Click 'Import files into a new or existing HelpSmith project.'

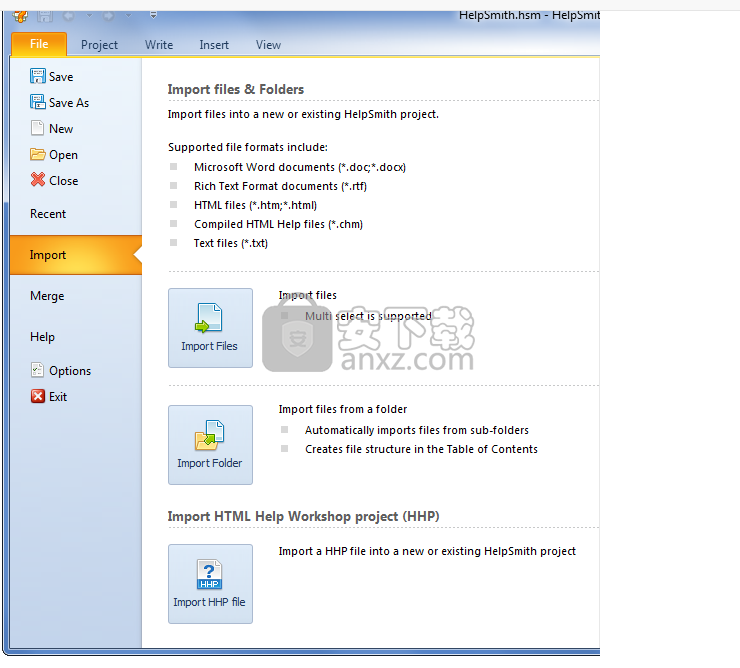tap(303, 114)
